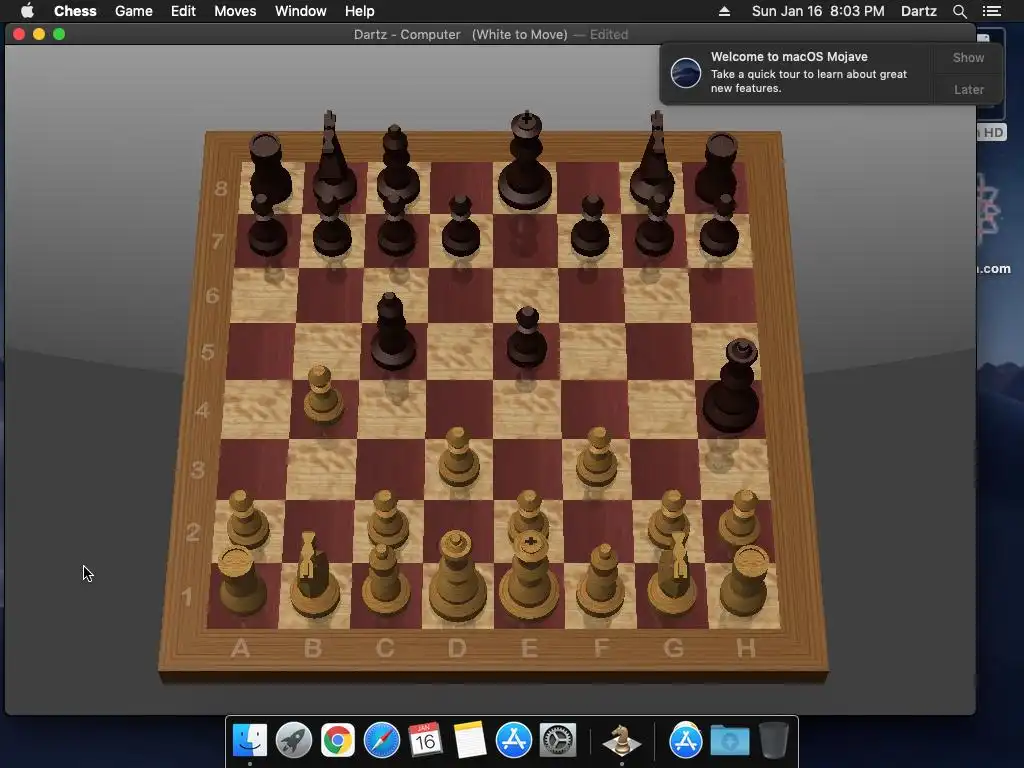Click the date and time in menu bar
The height and width of the screenshot is (768, 1024).
click(x=818, y=11)
